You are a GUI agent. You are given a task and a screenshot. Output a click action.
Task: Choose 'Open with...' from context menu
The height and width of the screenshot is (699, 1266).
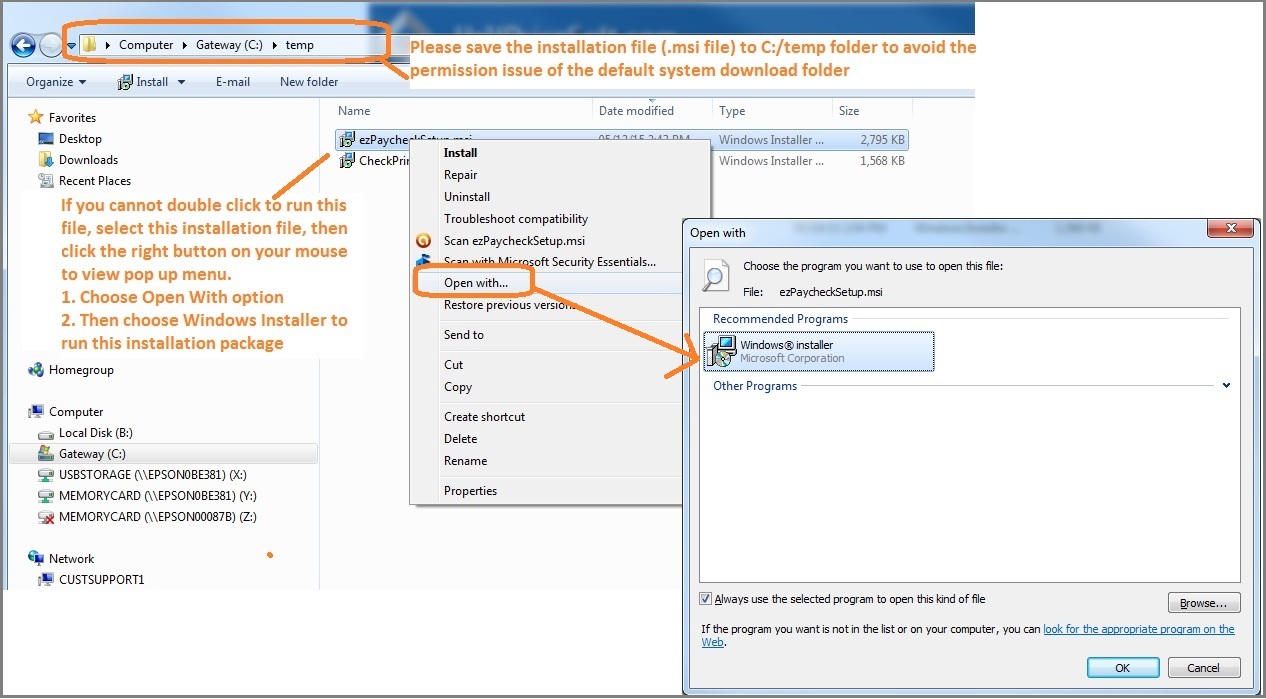[x=476, y=283]
